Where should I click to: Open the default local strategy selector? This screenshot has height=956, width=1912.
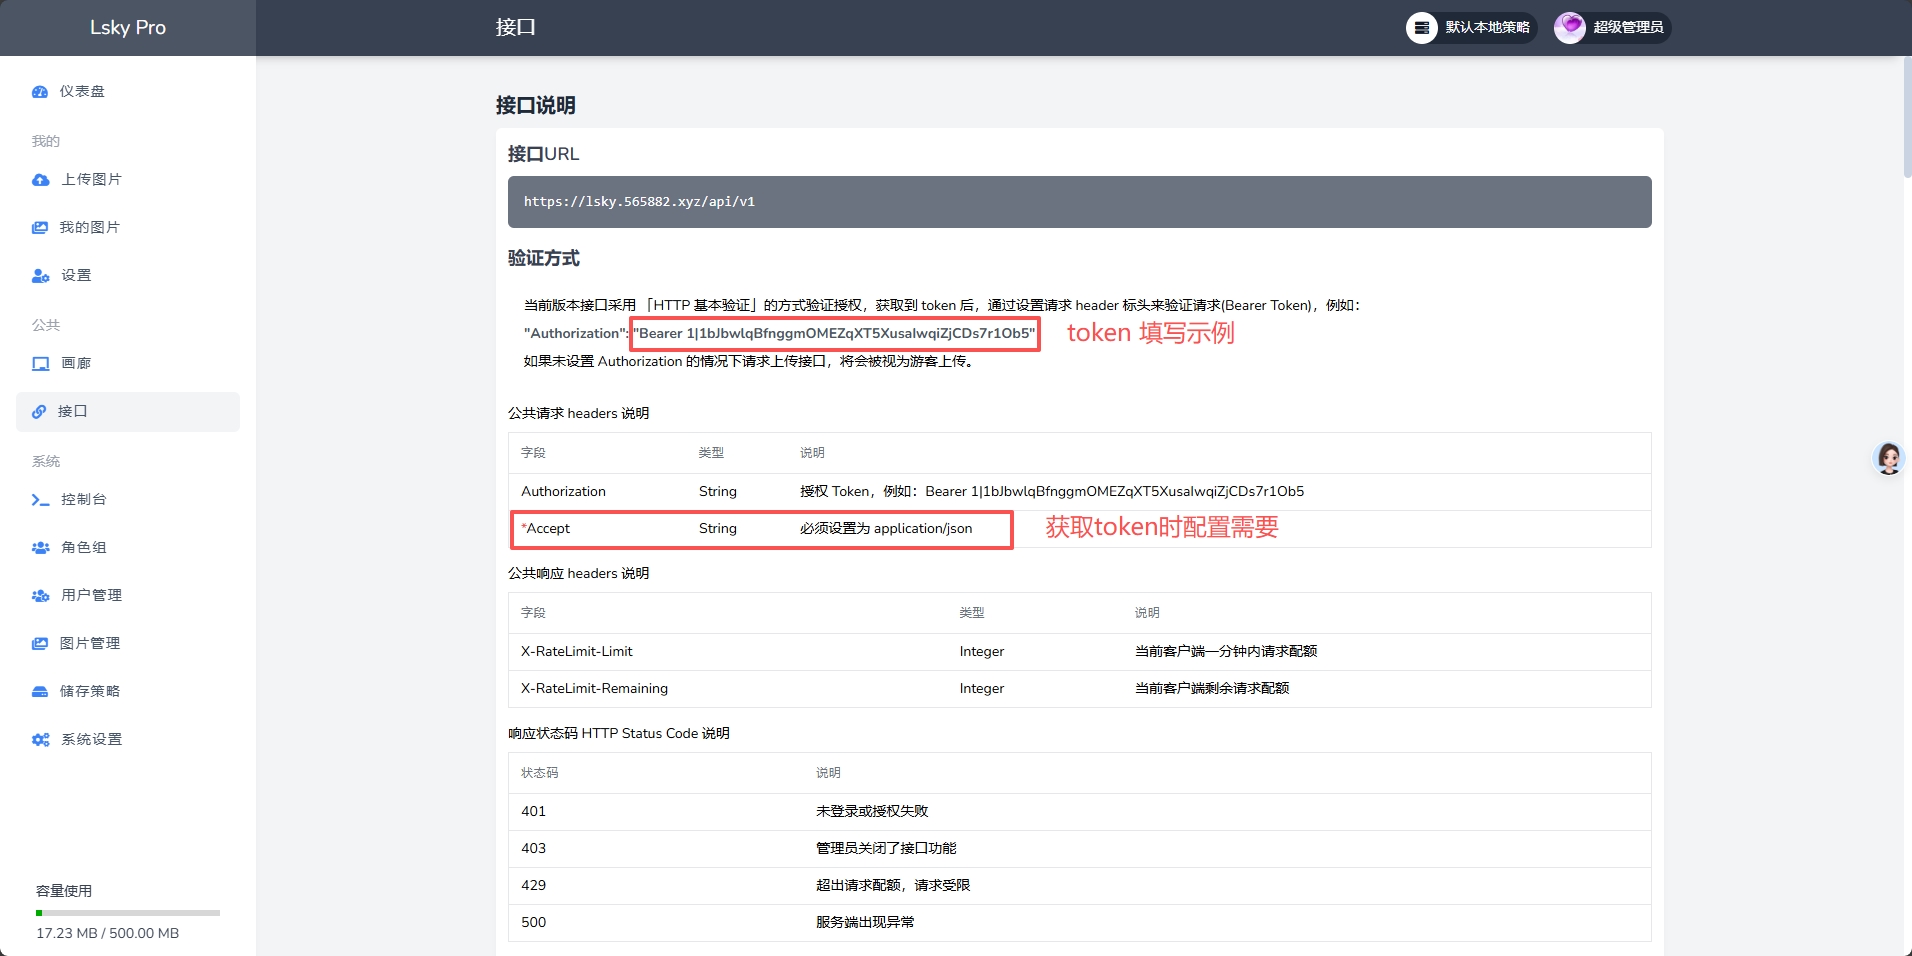coord(1471,28)
